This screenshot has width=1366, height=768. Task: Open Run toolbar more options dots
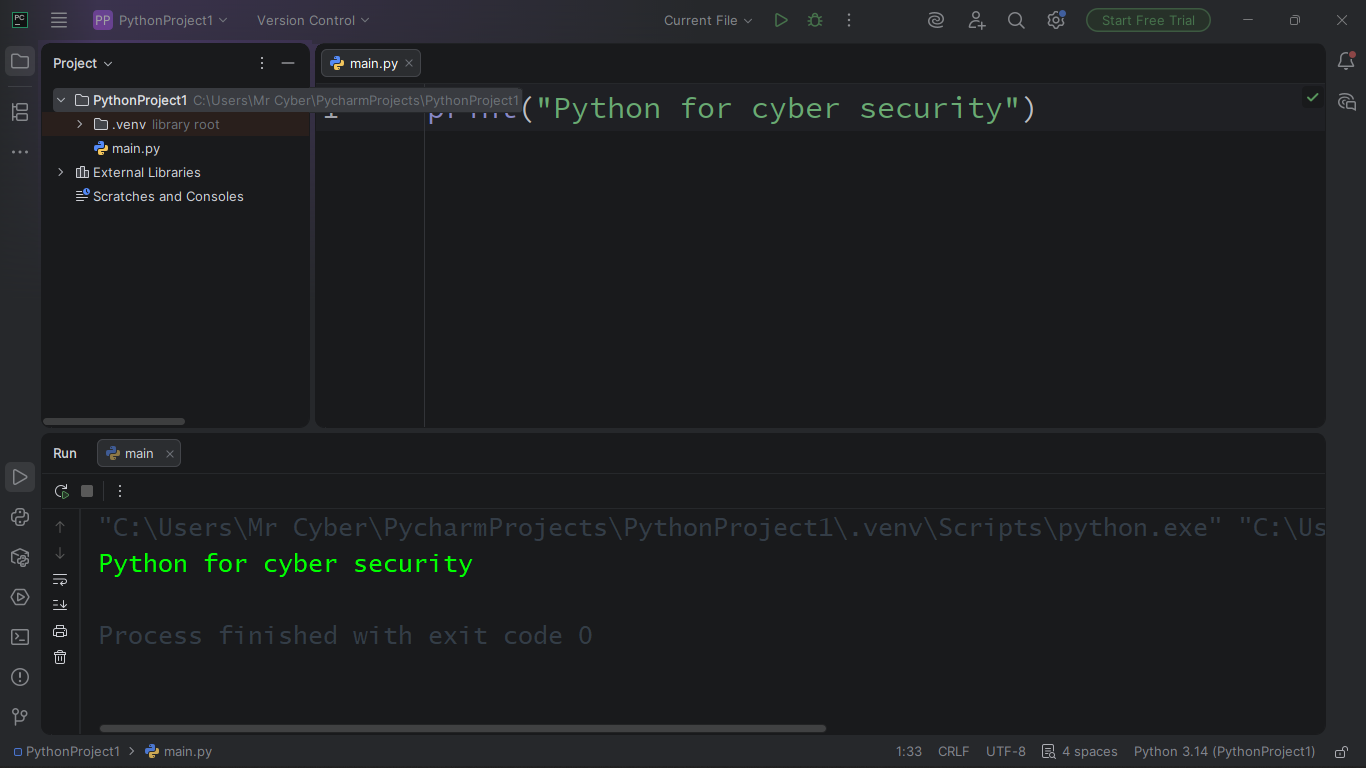[120, 491]
